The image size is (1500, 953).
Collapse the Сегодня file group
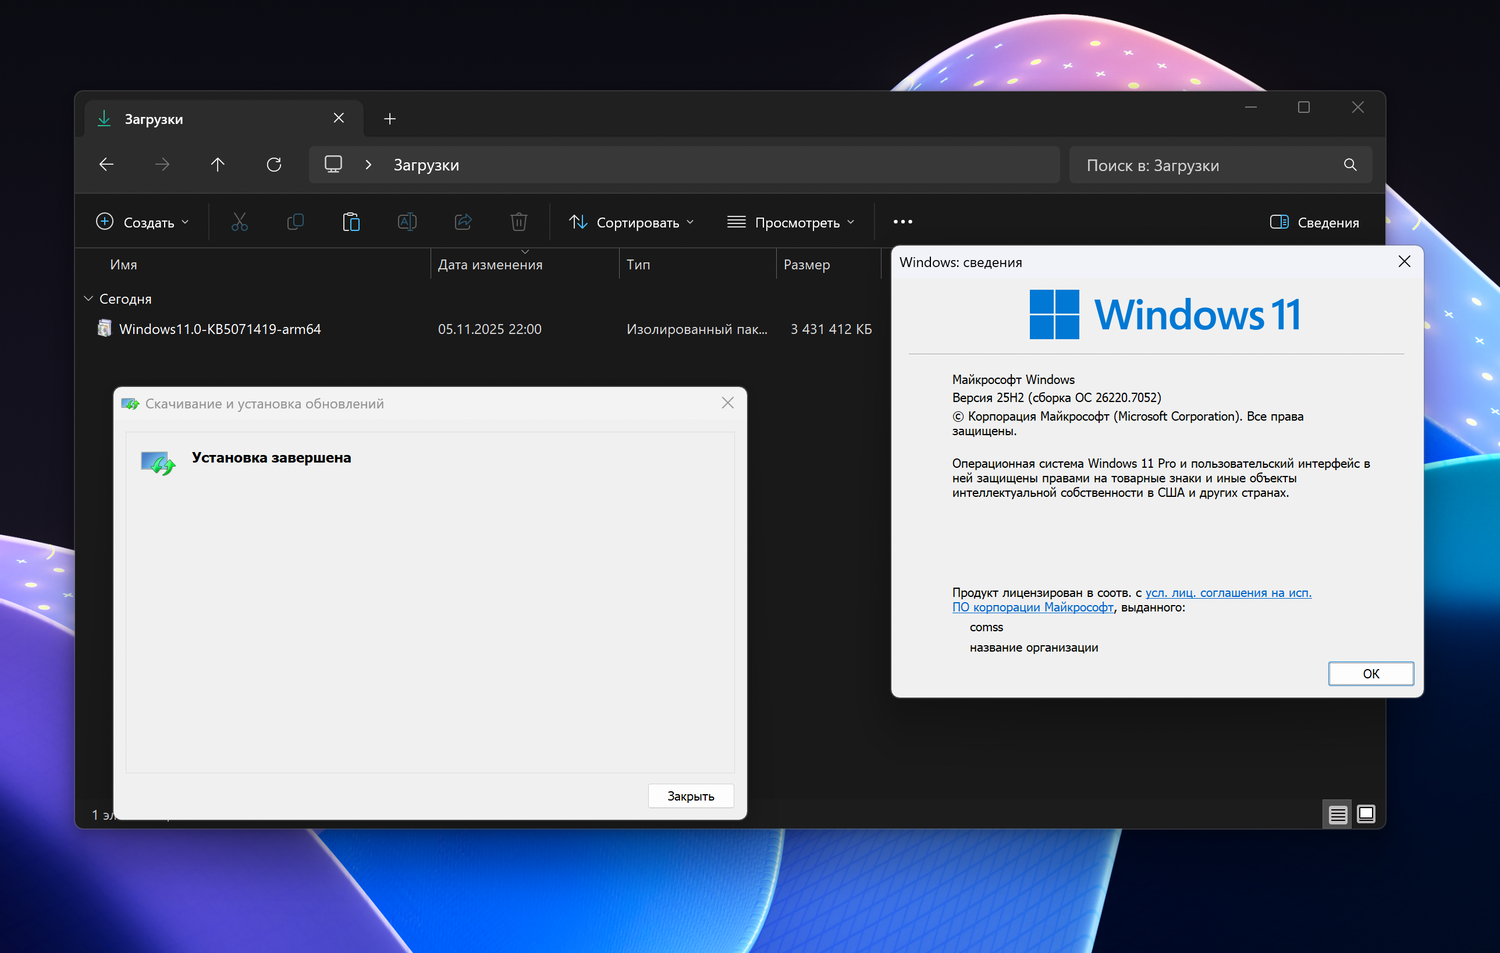(x=88, y=299)
